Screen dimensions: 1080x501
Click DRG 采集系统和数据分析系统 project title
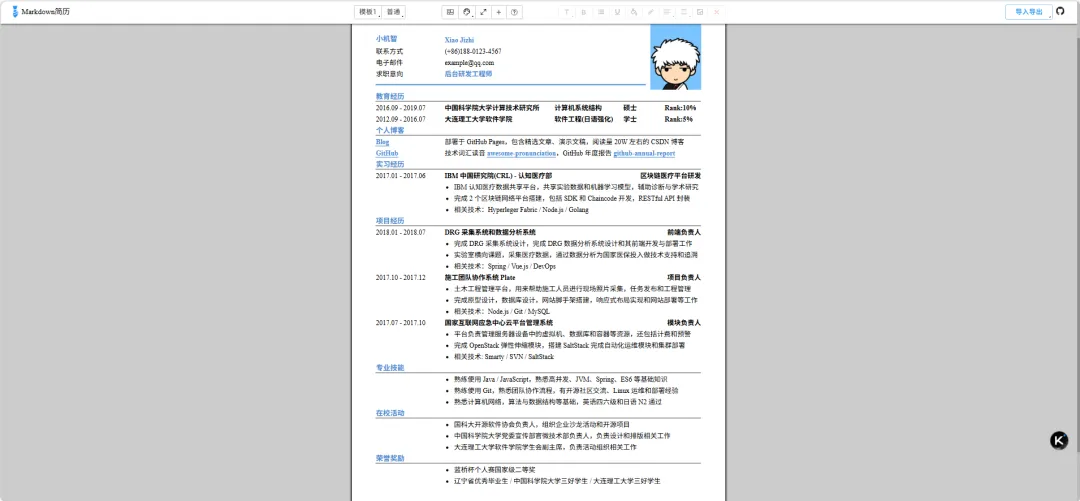pyautogui.click(x=490, y=232)
